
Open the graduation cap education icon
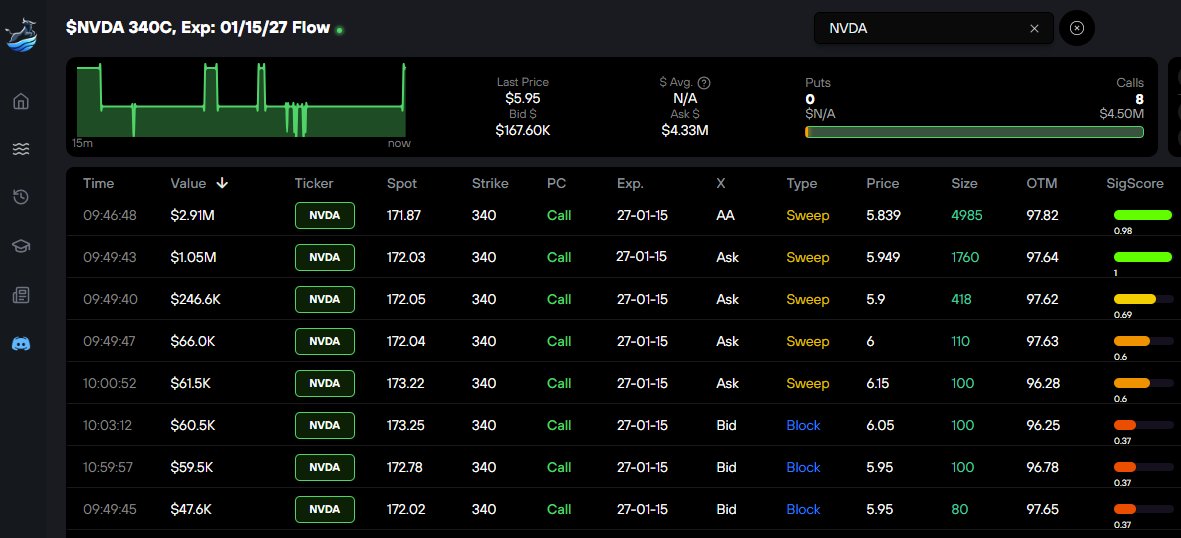(x=21, y=246)
